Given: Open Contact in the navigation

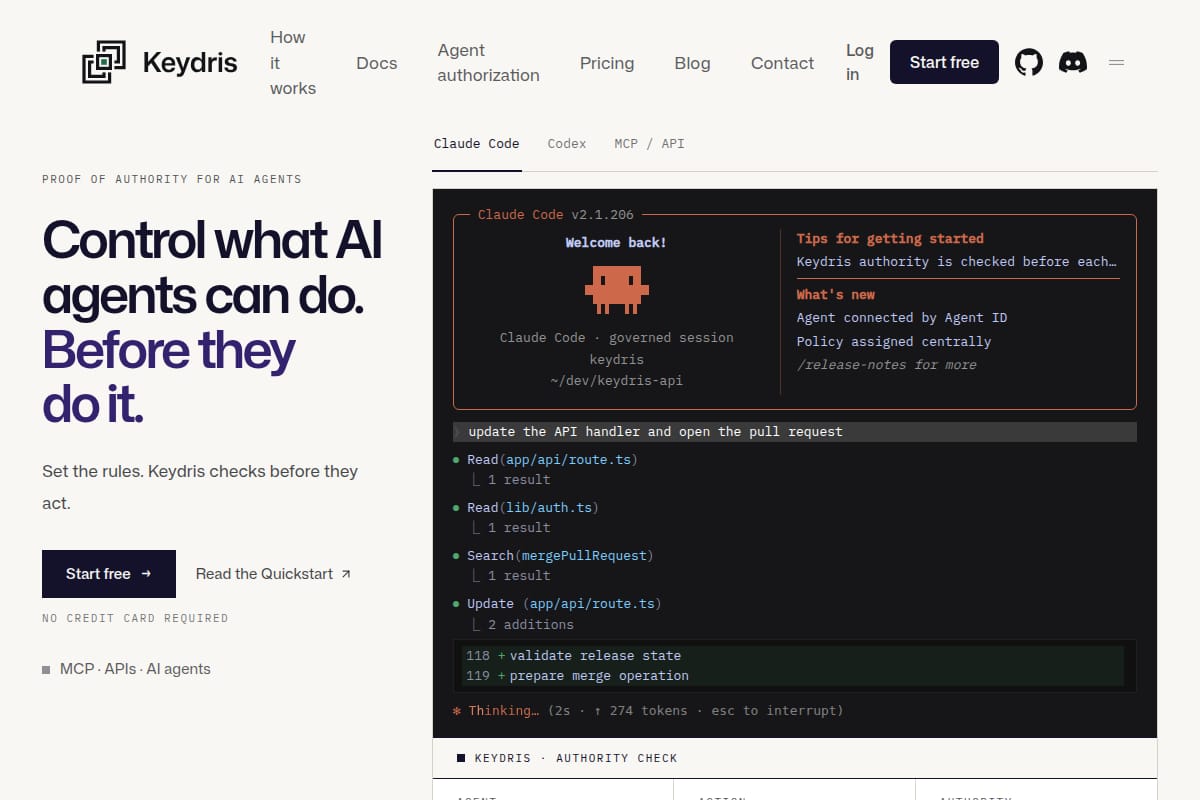Looking at the screenshot, I should (782, 62).
